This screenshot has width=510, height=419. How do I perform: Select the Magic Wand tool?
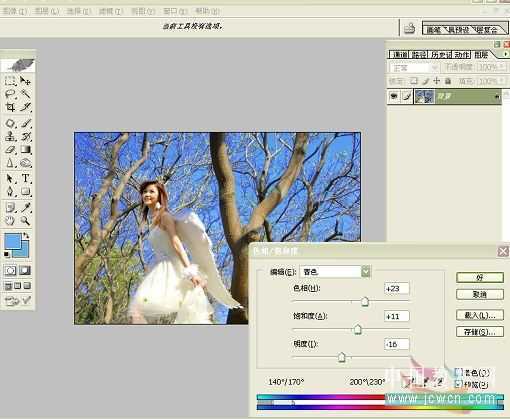pos(26,94)
